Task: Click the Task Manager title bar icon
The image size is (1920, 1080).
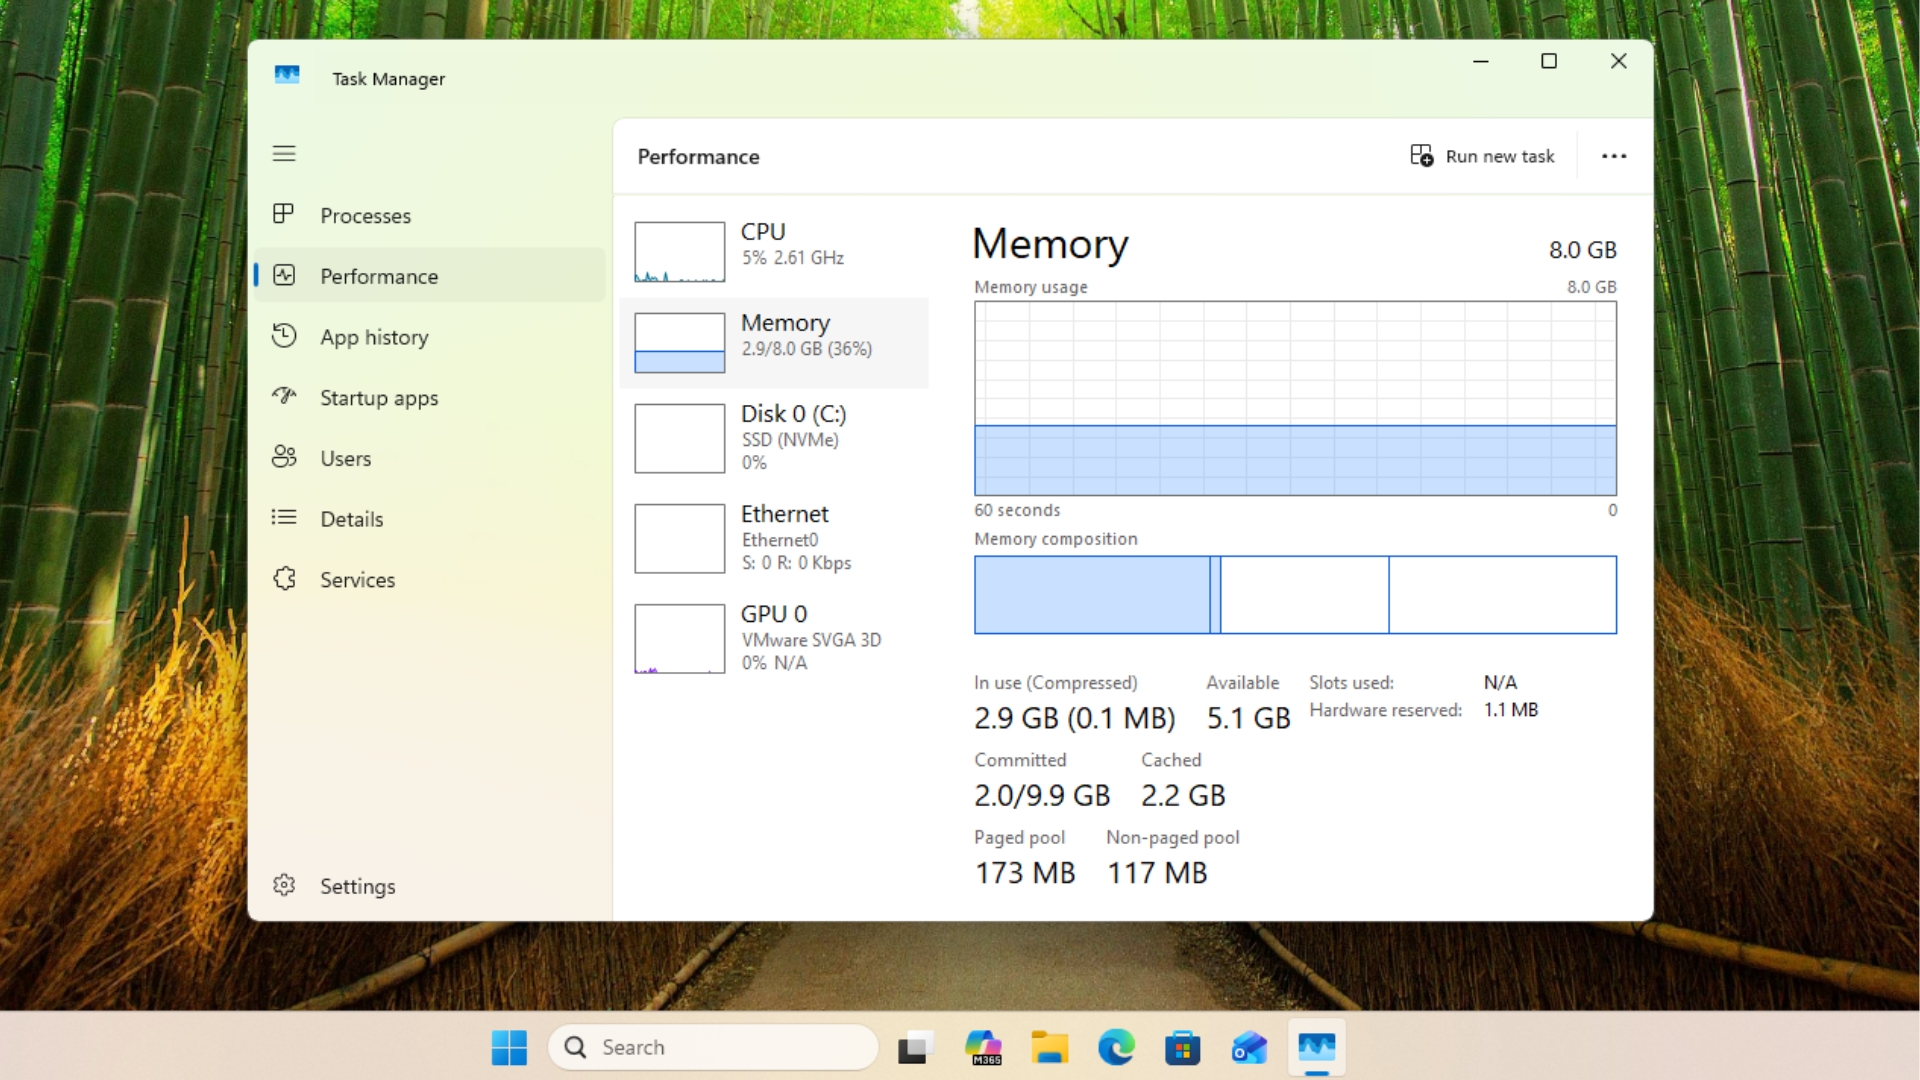Action: coord(287,76)
